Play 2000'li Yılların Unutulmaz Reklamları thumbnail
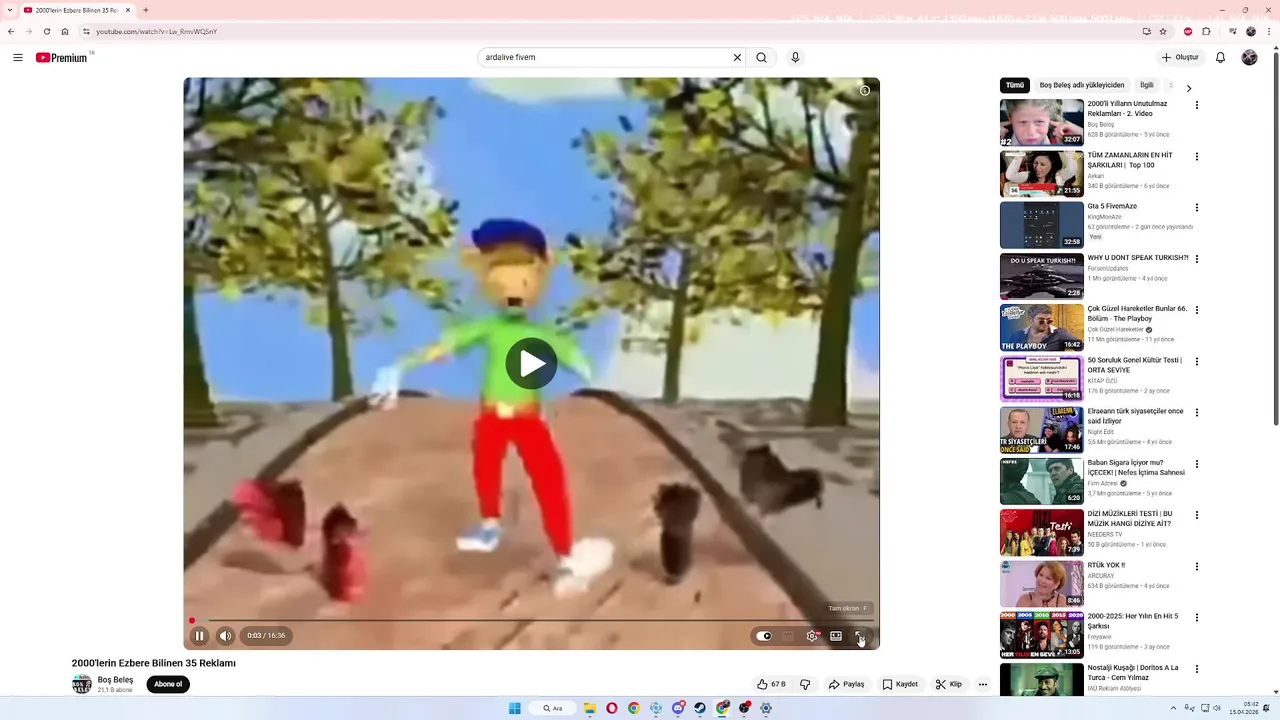 click(1042, 122)
